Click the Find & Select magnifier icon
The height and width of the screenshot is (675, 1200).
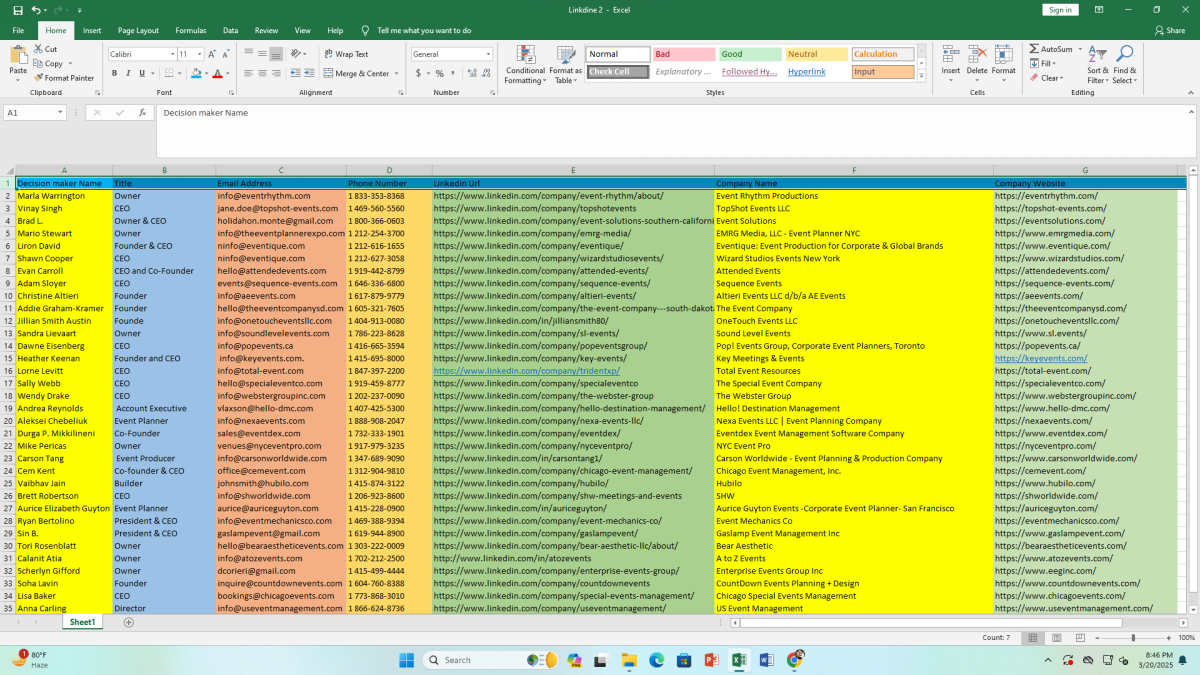coord(1124,55)
